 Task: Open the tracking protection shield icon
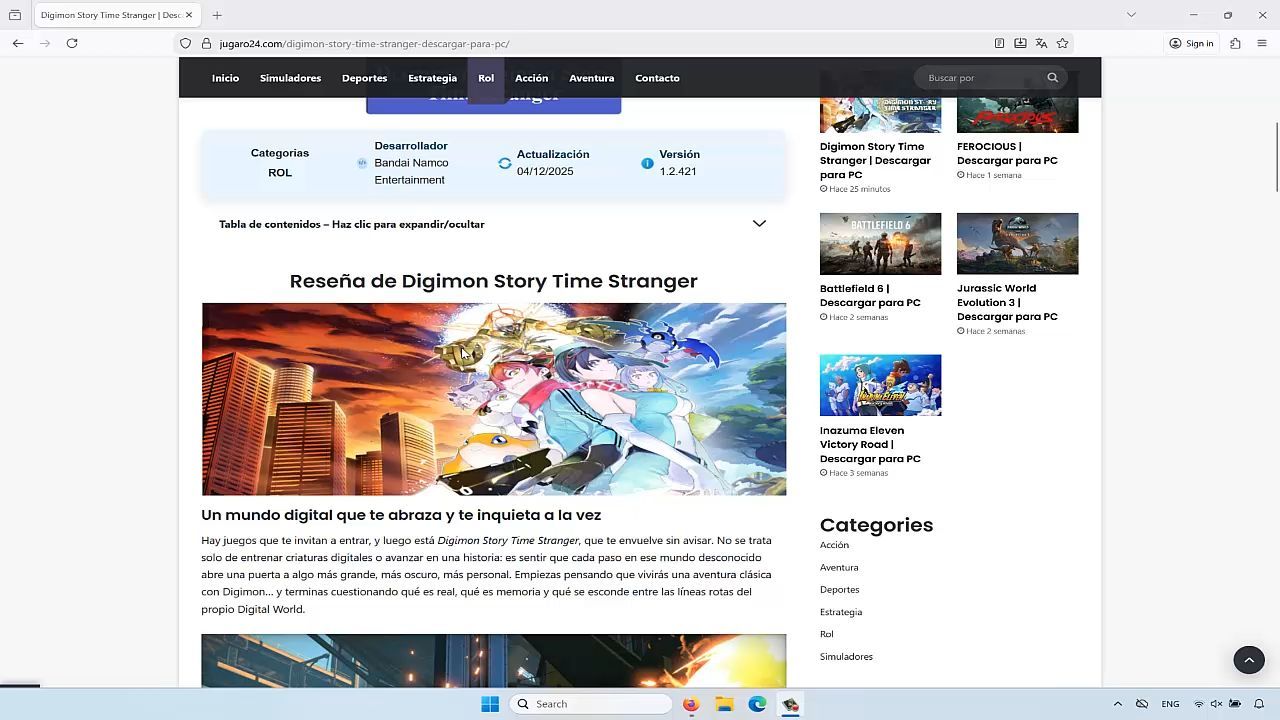click(185, 43)
